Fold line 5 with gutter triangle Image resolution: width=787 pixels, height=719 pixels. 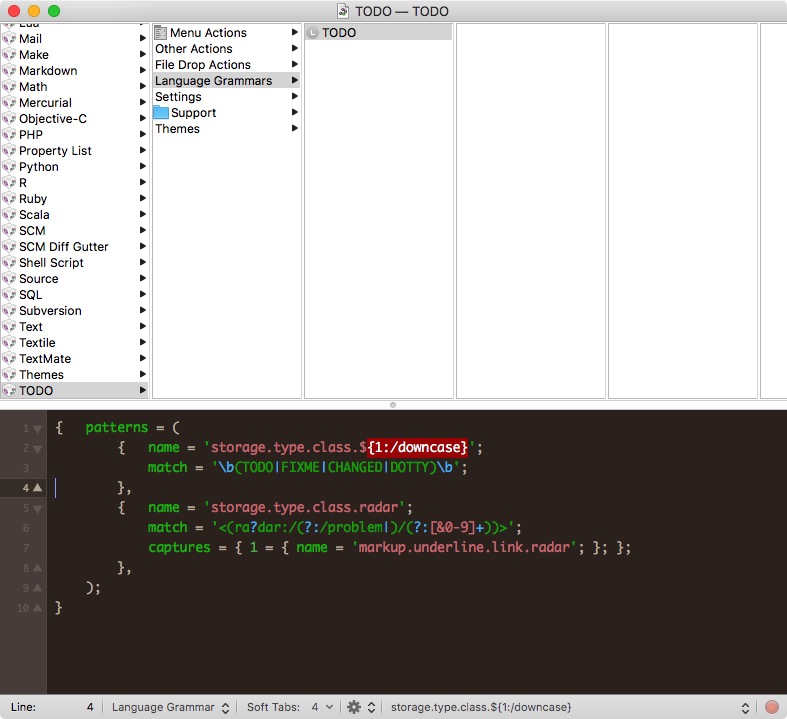coord(38,509)
